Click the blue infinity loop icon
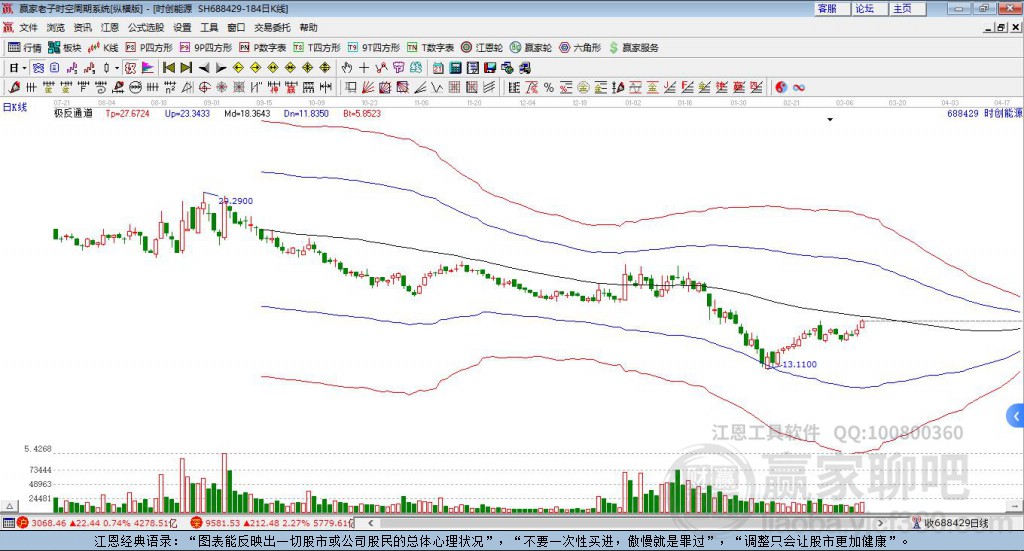 (x=799, y=87)
